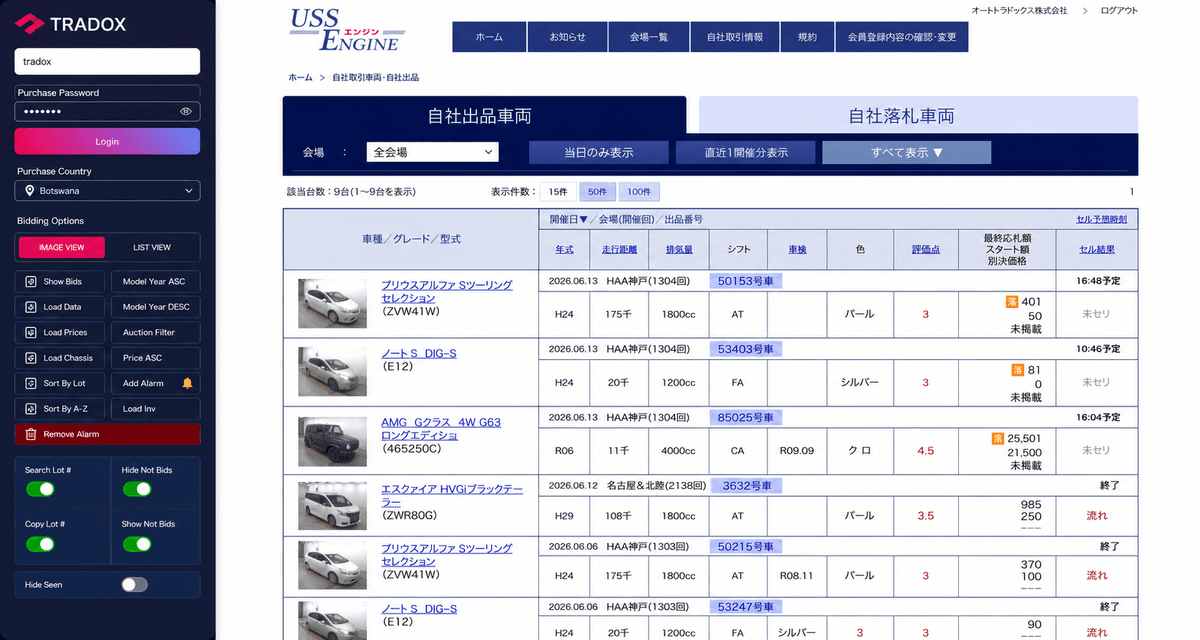Show 100件 per page

(638, 191)
